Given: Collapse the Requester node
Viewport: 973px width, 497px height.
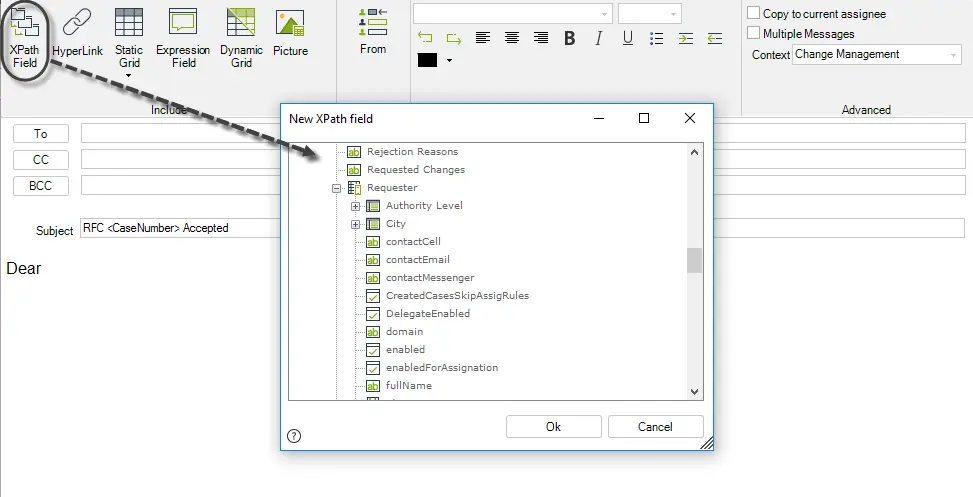Looking at the screenshot, I should point(336,188).
